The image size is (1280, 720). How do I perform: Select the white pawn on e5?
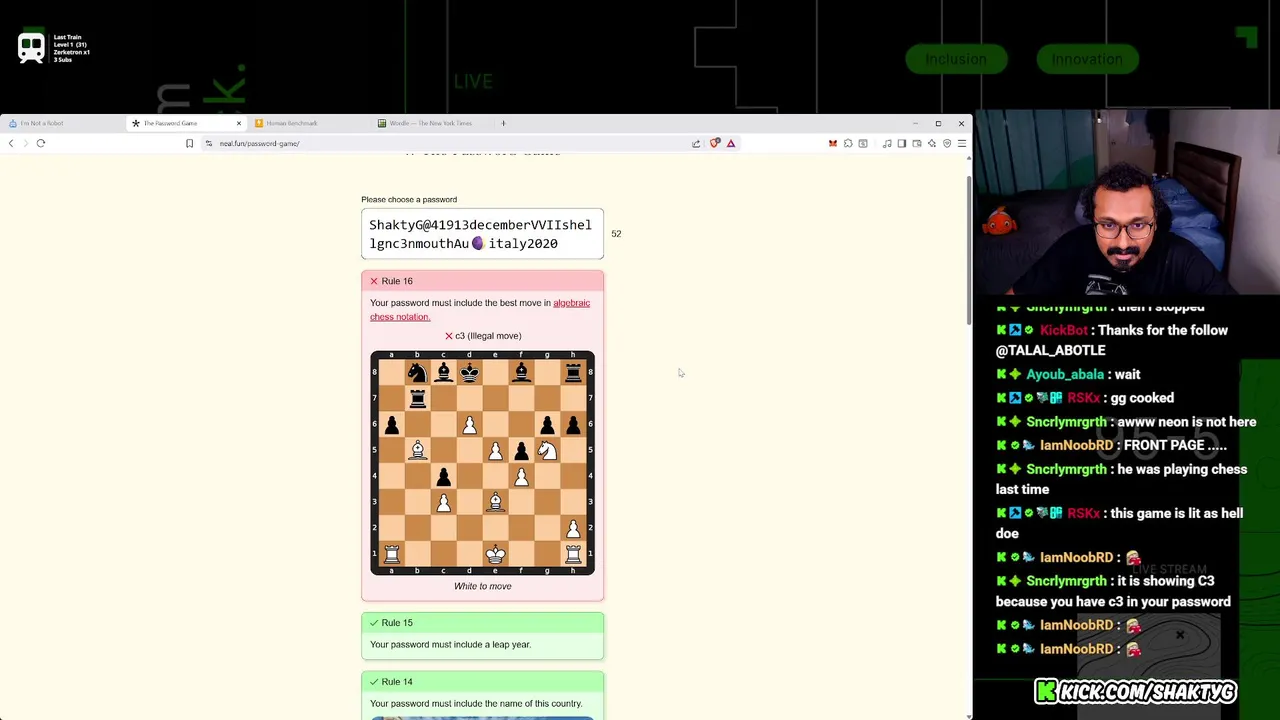coord(495,450)
